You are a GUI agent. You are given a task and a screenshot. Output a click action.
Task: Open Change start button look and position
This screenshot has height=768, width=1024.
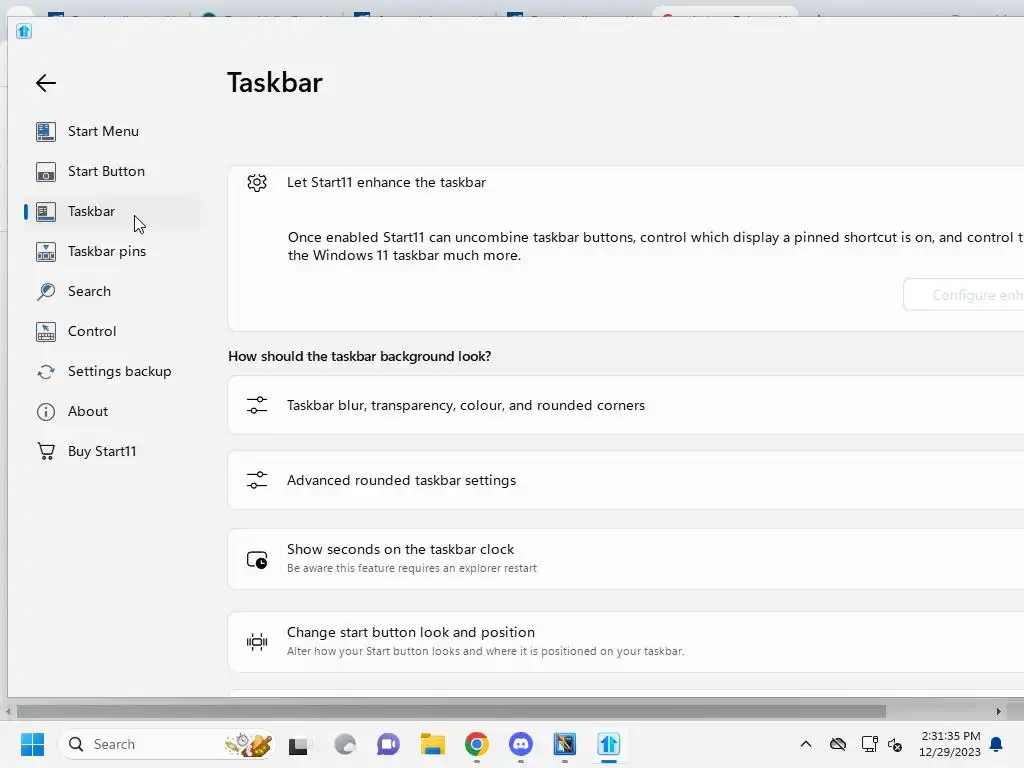point(626,642)
